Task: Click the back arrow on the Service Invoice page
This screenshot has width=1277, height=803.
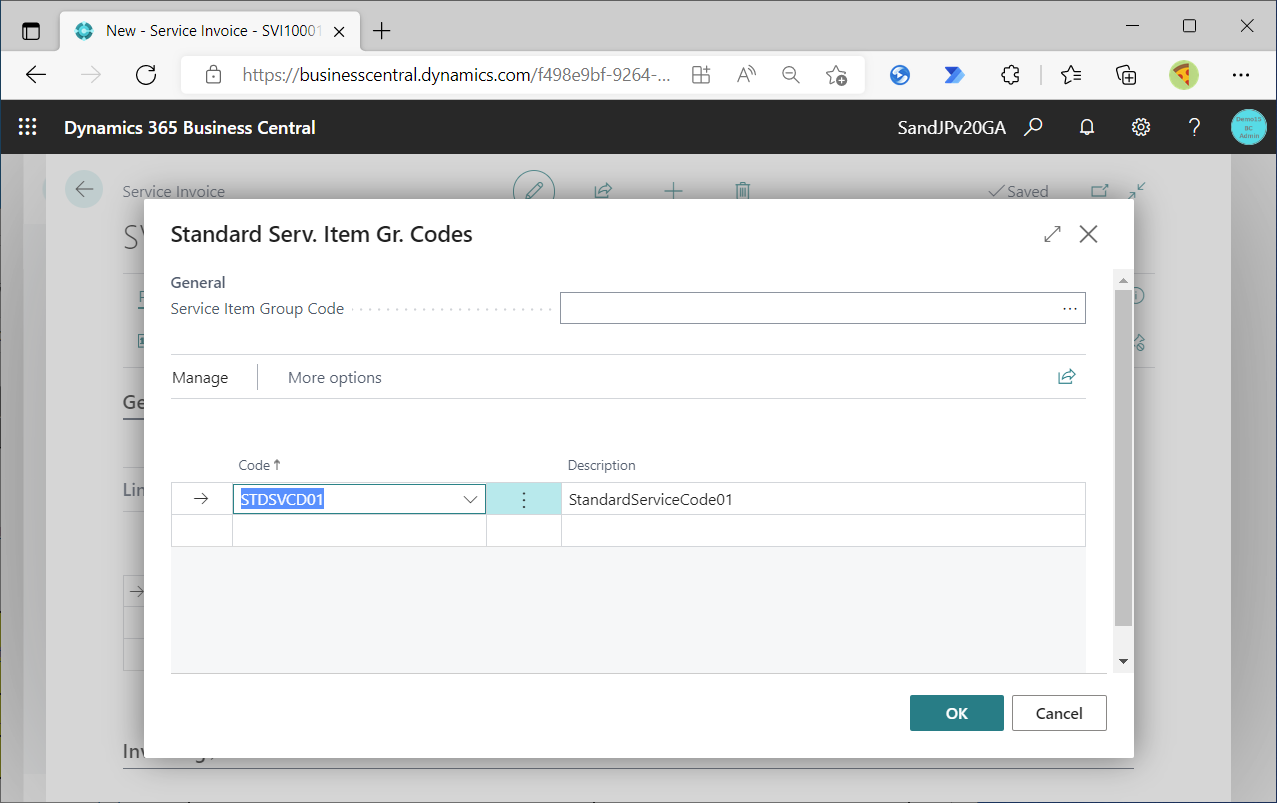Action: pos(84,189)
